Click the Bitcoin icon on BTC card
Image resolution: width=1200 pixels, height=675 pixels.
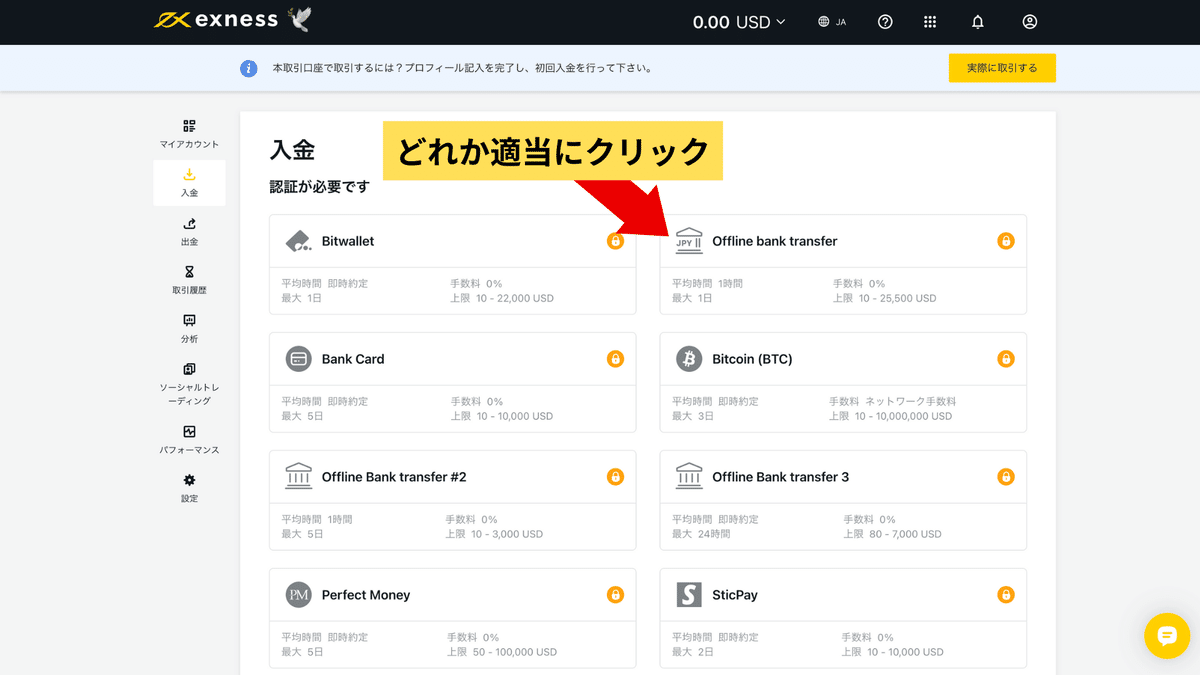pos(688,358)
